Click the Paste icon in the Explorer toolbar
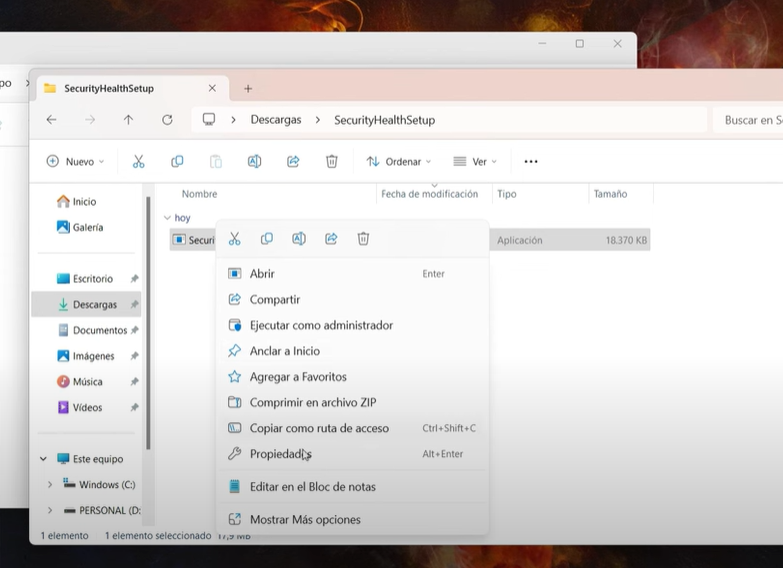Viewport: 783px width, 568px height. pyautogui.click(x=216, y=161)
